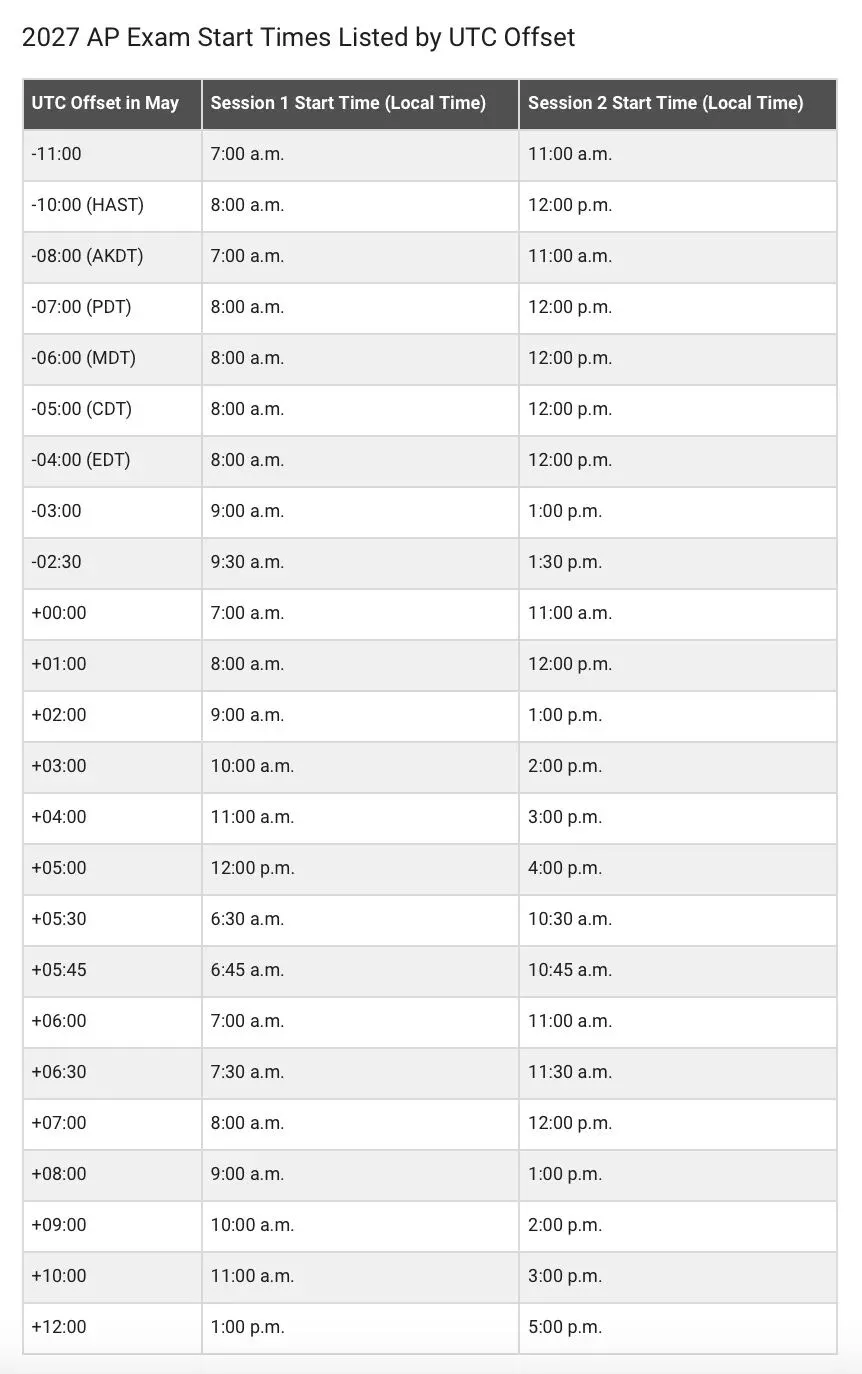
Task: Select the 9:30 a.m. Session 1 cell
Action: [360, 563]
